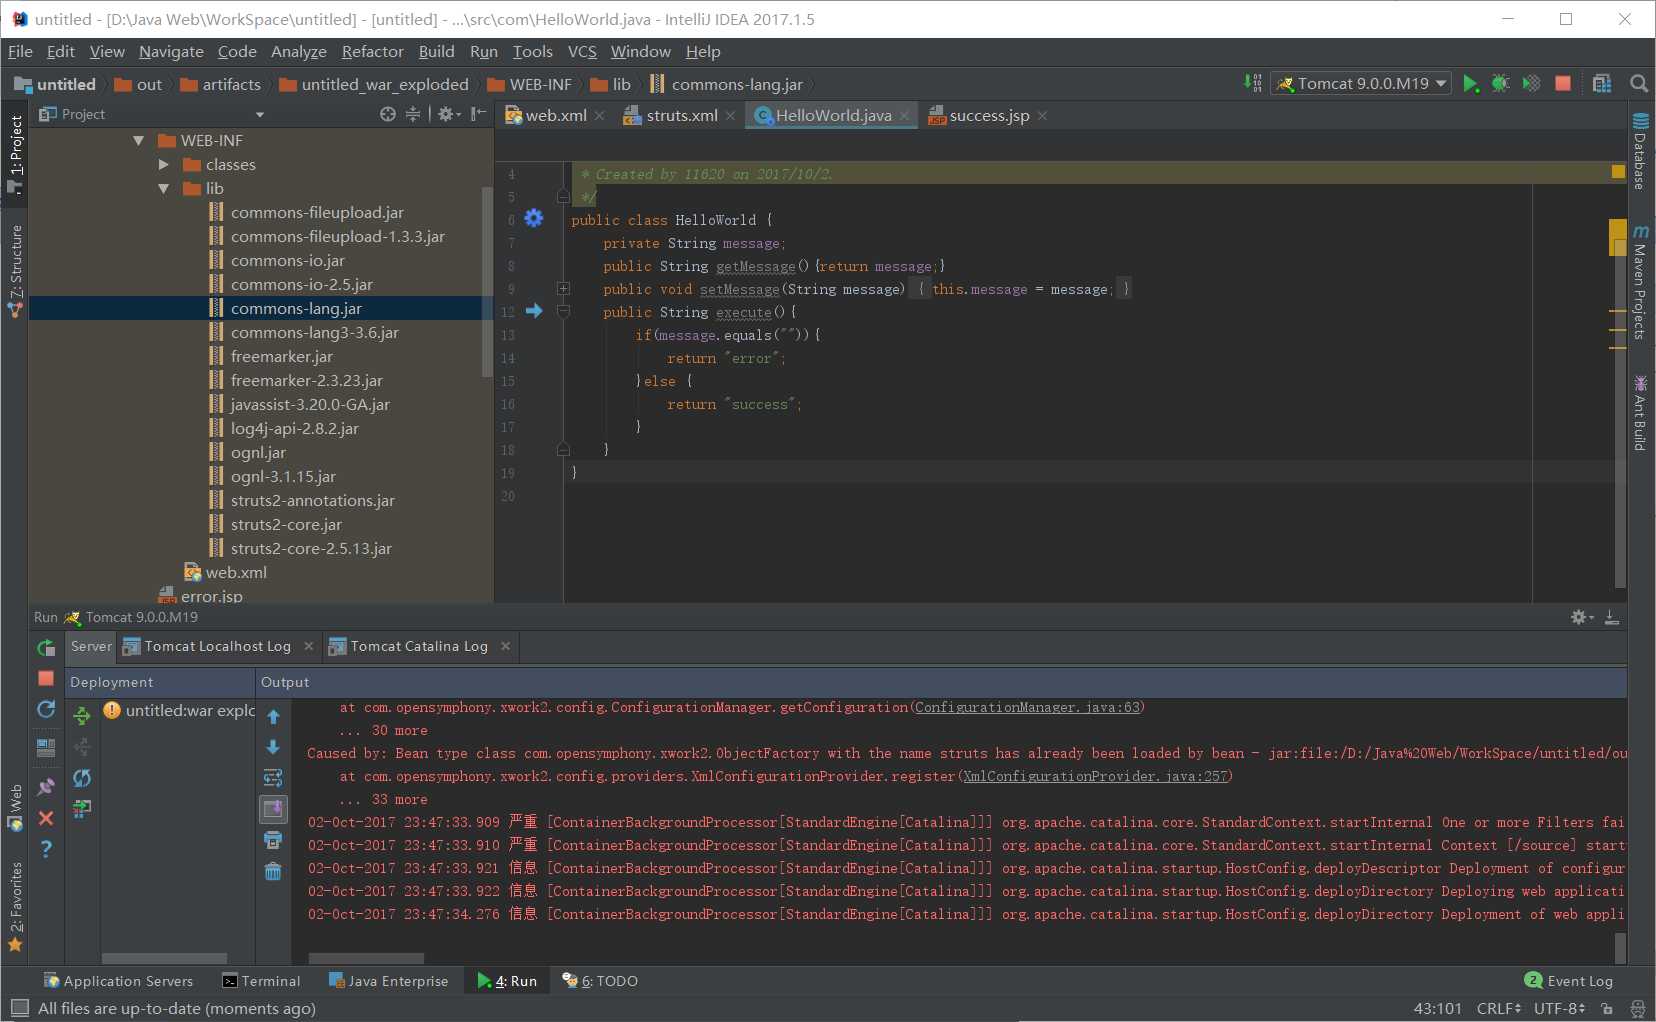
Task: Click the console horizontal scrollbar
Action: point(366,958)
